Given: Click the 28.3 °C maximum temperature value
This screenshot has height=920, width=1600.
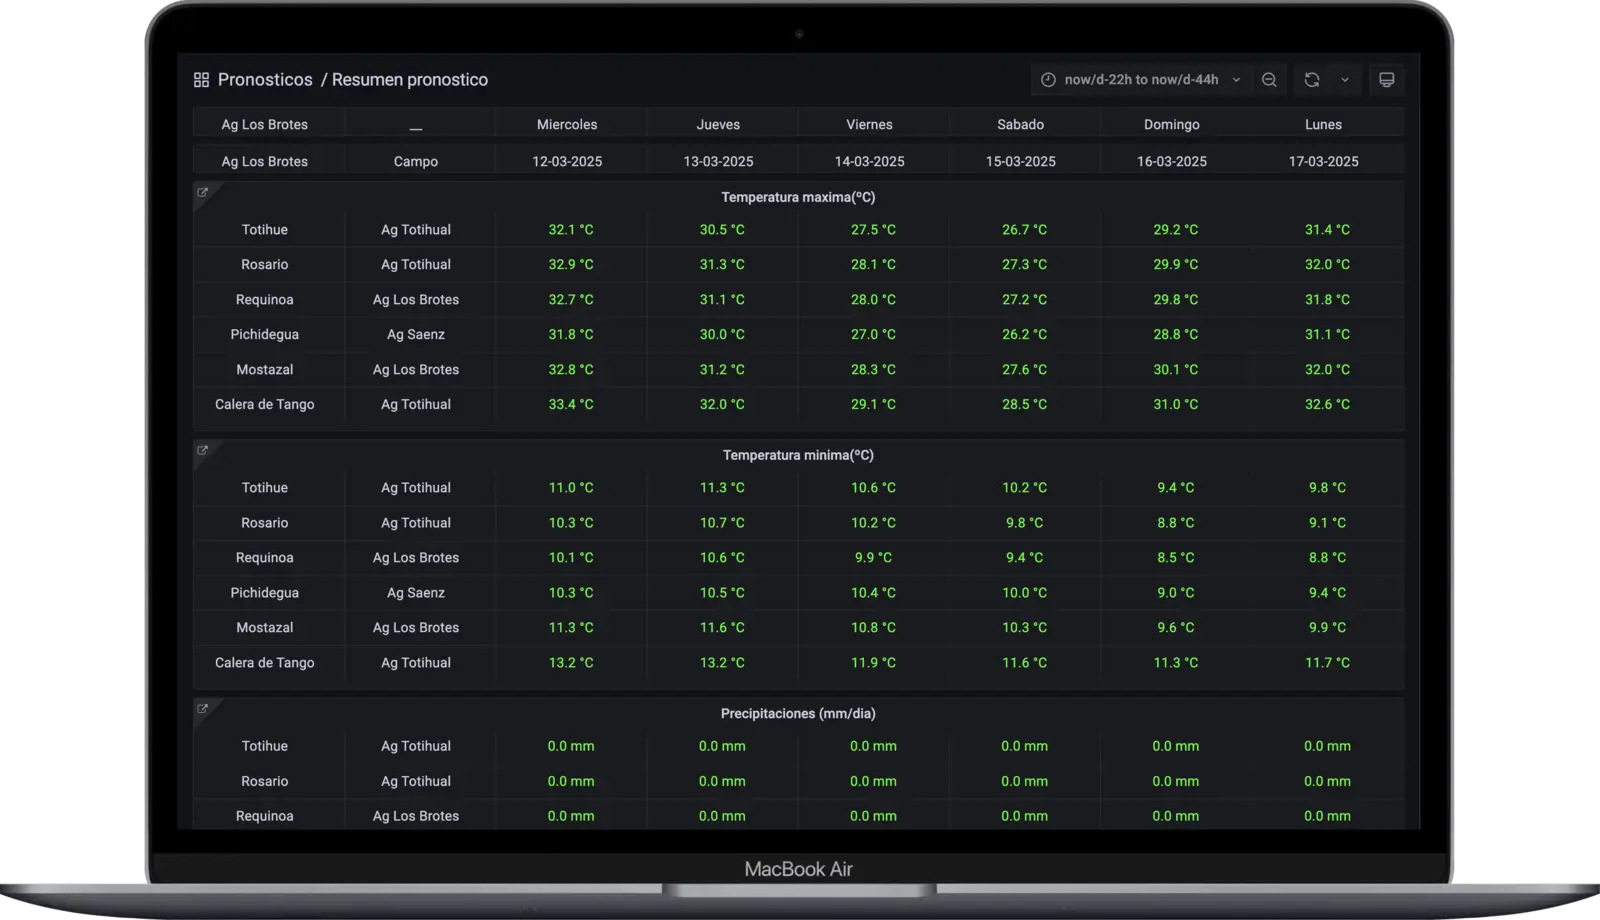Looking at the screenshot, I should (873, 370).
